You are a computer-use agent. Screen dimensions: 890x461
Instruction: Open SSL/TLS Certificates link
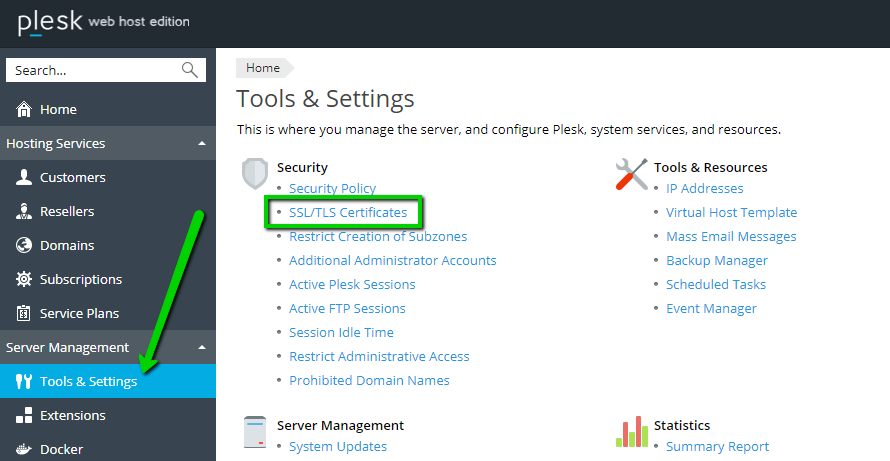click(x=348, y=213)
